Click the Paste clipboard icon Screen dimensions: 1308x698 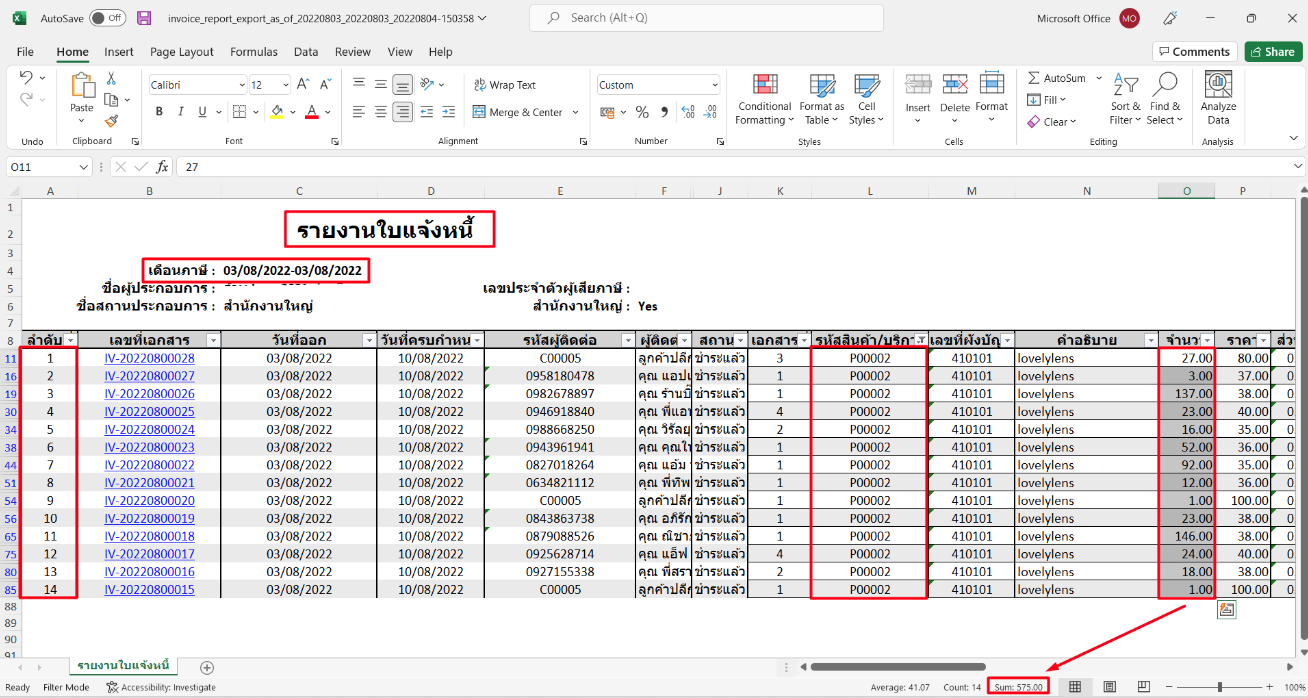coord(82,86)
